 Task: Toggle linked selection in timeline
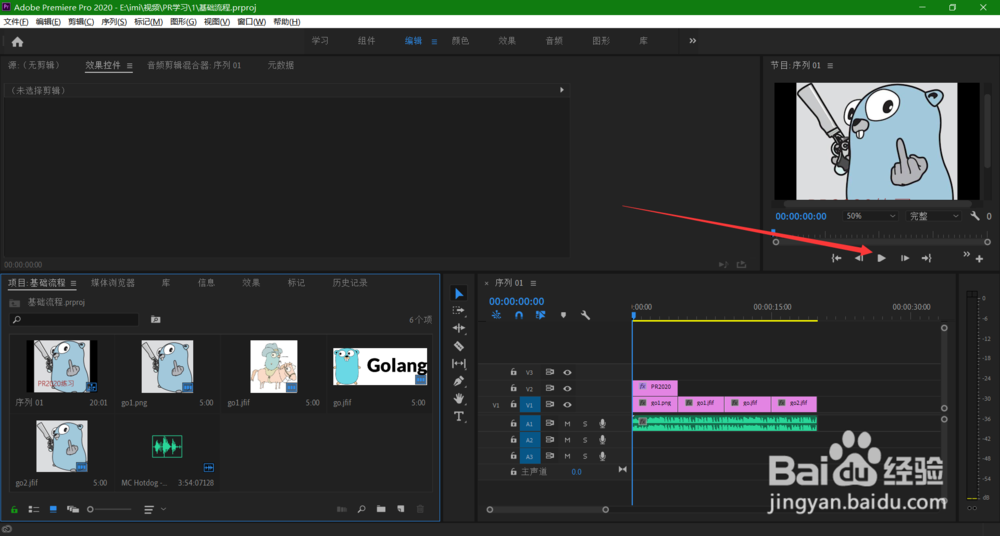click(540, 315)
